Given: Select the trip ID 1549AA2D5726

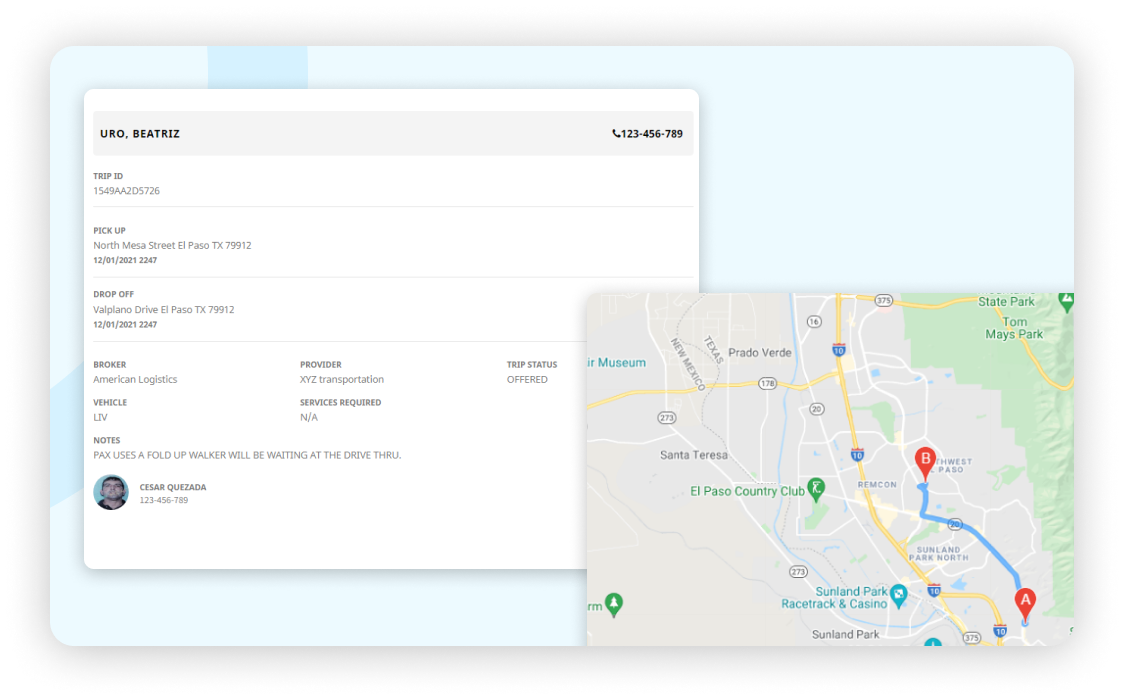Looking at the screenshot, I should tap(126, 190).
